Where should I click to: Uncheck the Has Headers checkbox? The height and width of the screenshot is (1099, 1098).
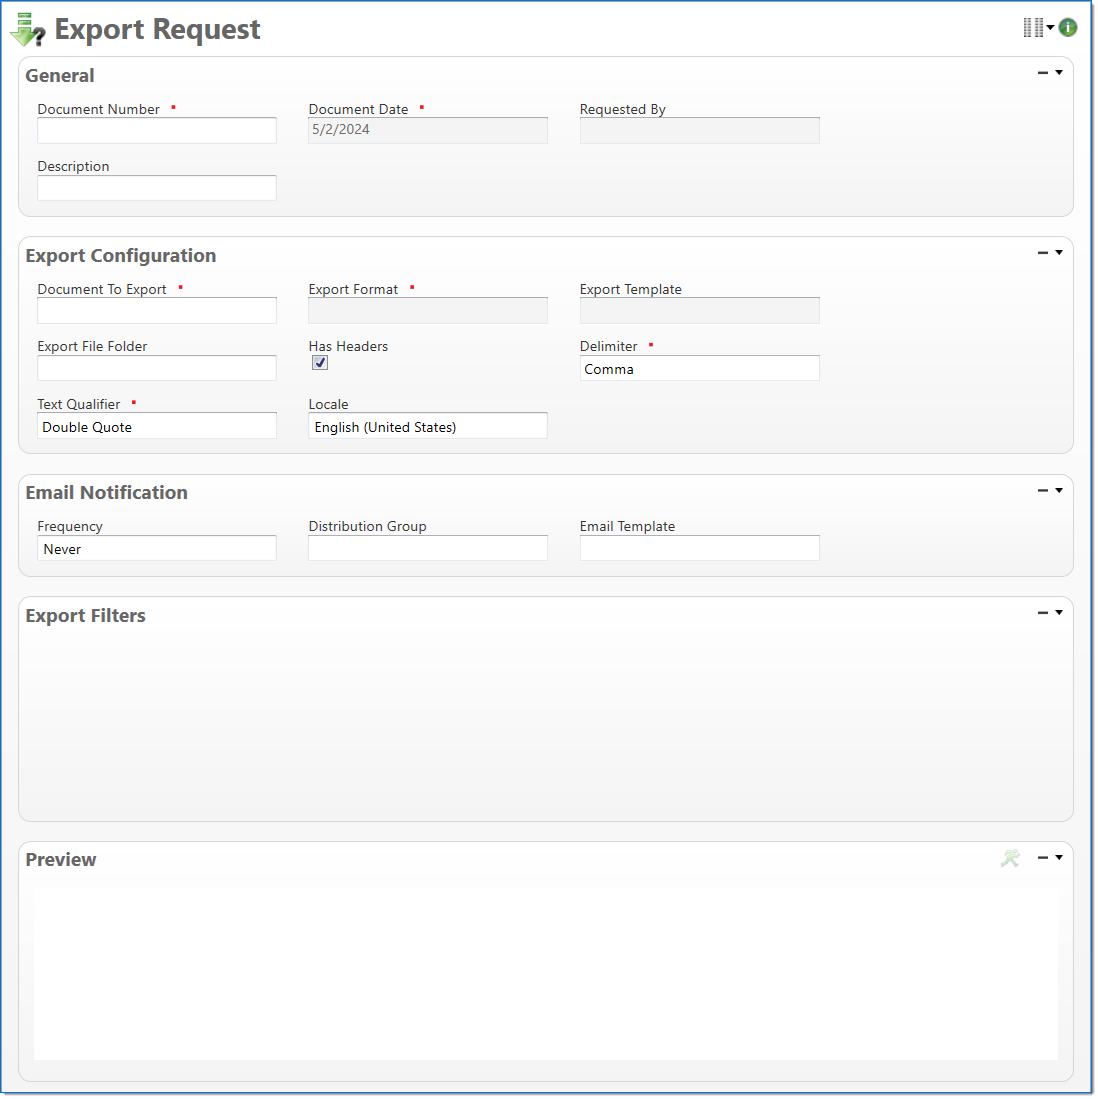coord(320,363)
